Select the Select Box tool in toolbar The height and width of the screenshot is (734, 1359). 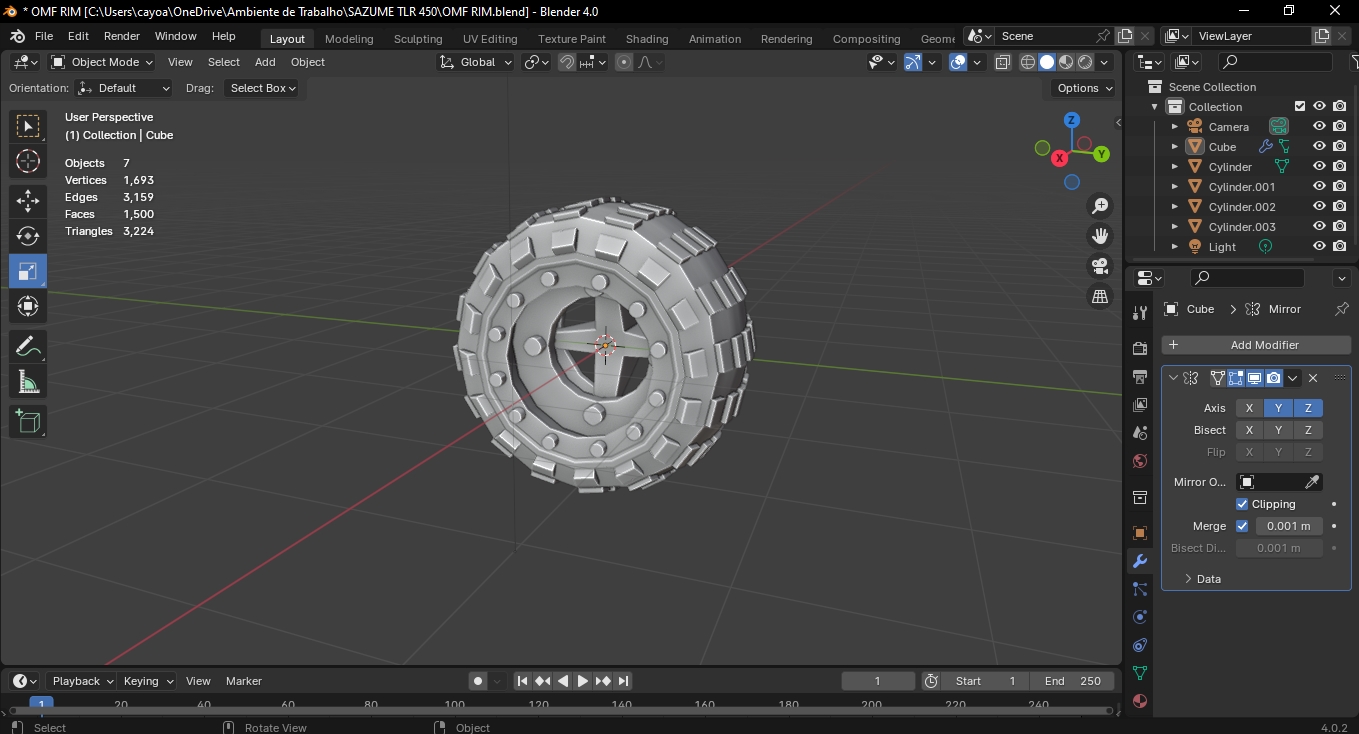pos(28,126)
